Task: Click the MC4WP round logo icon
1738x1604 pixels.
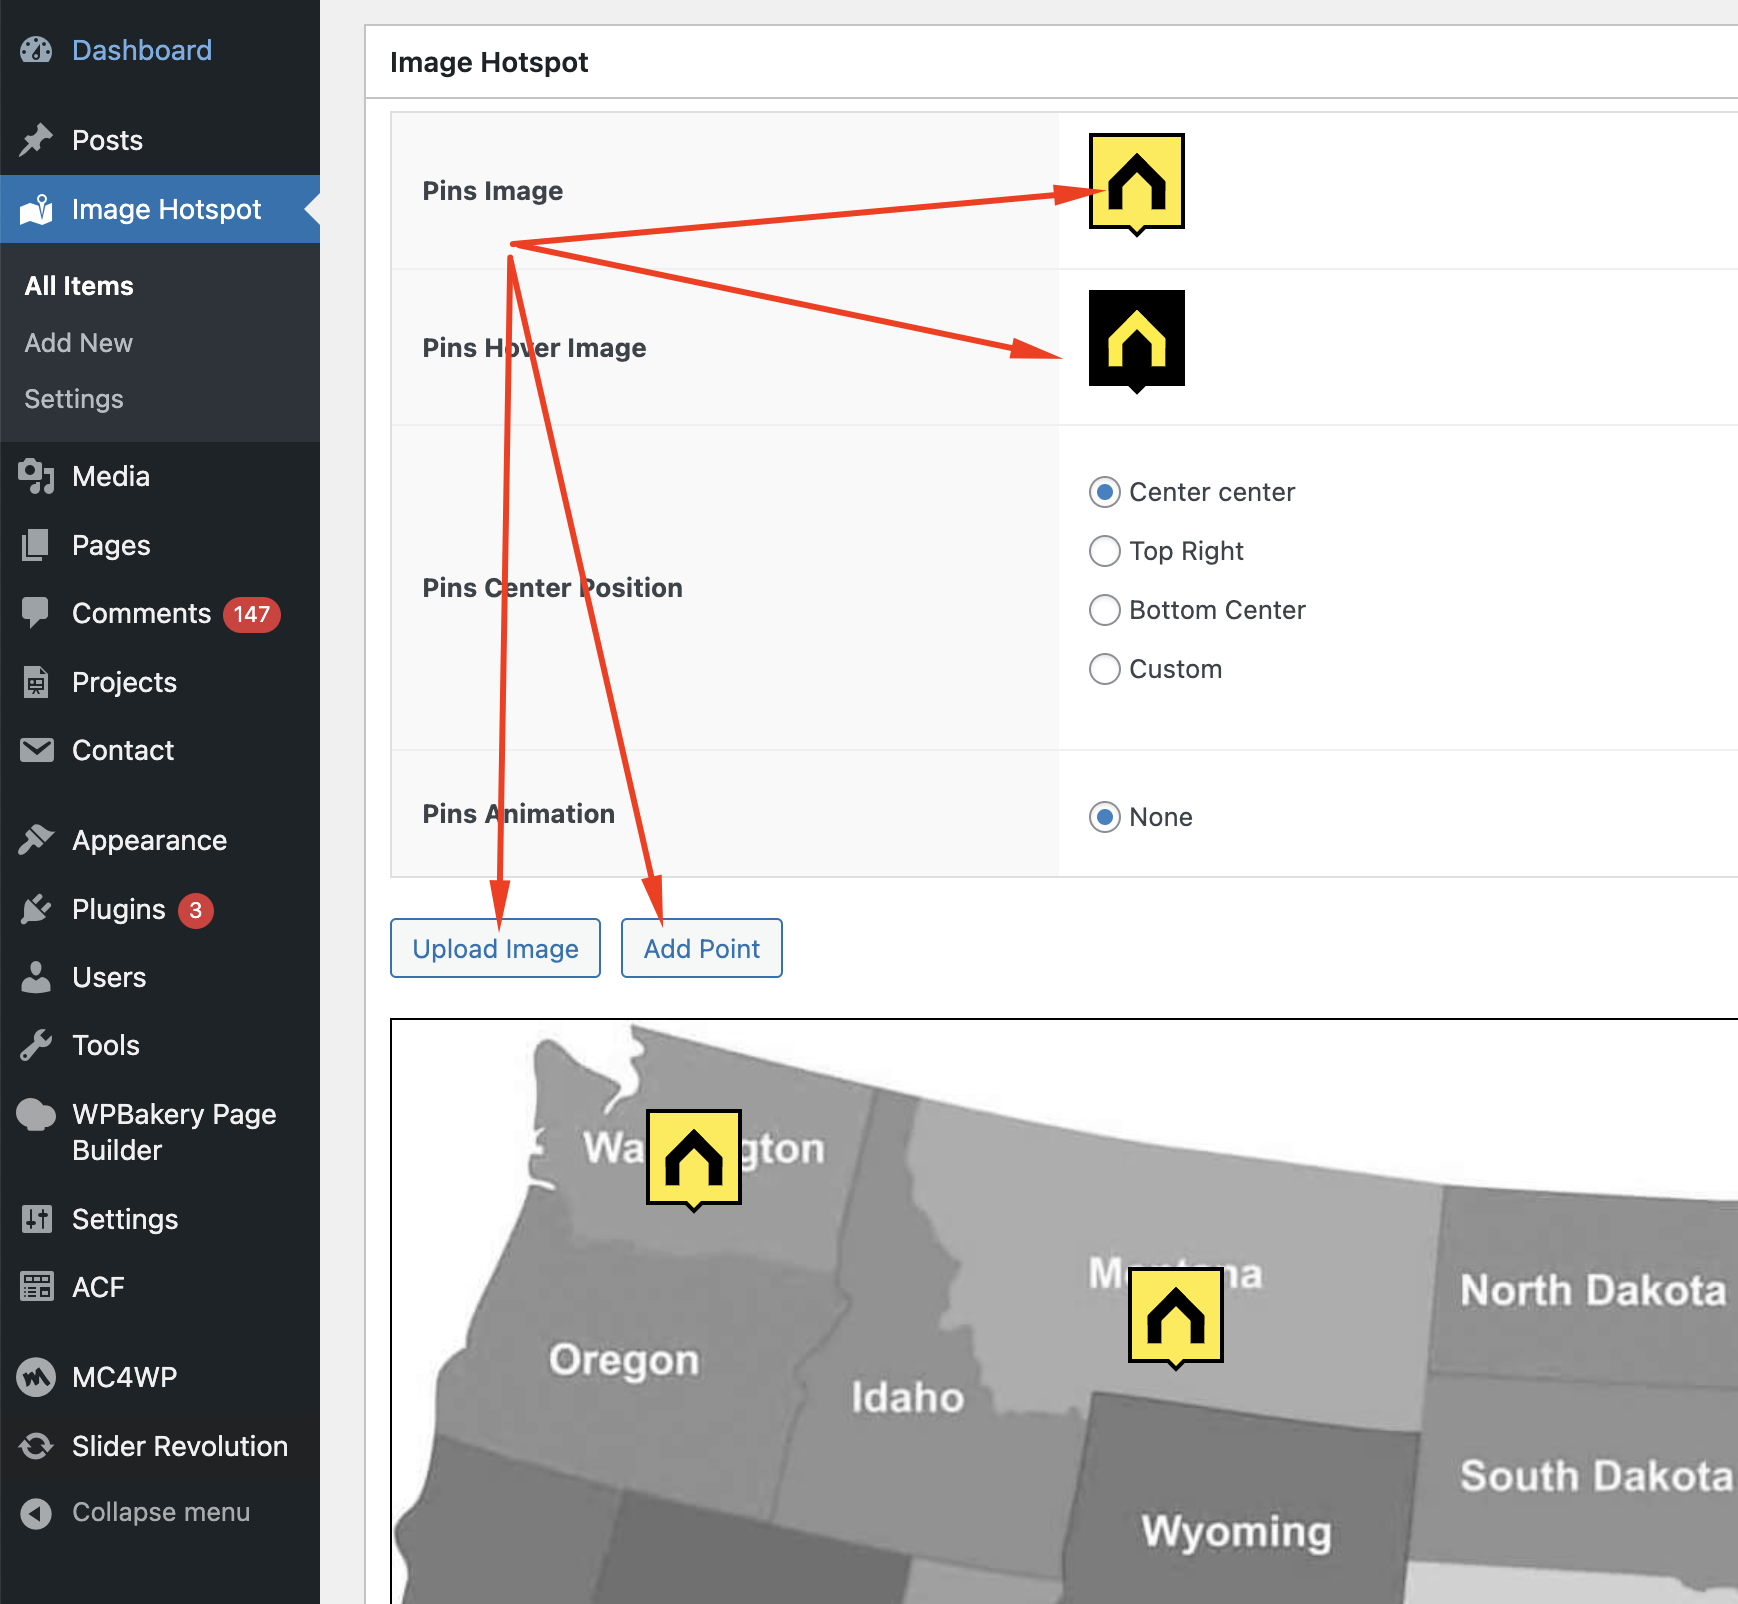Action: point(36,1377)
